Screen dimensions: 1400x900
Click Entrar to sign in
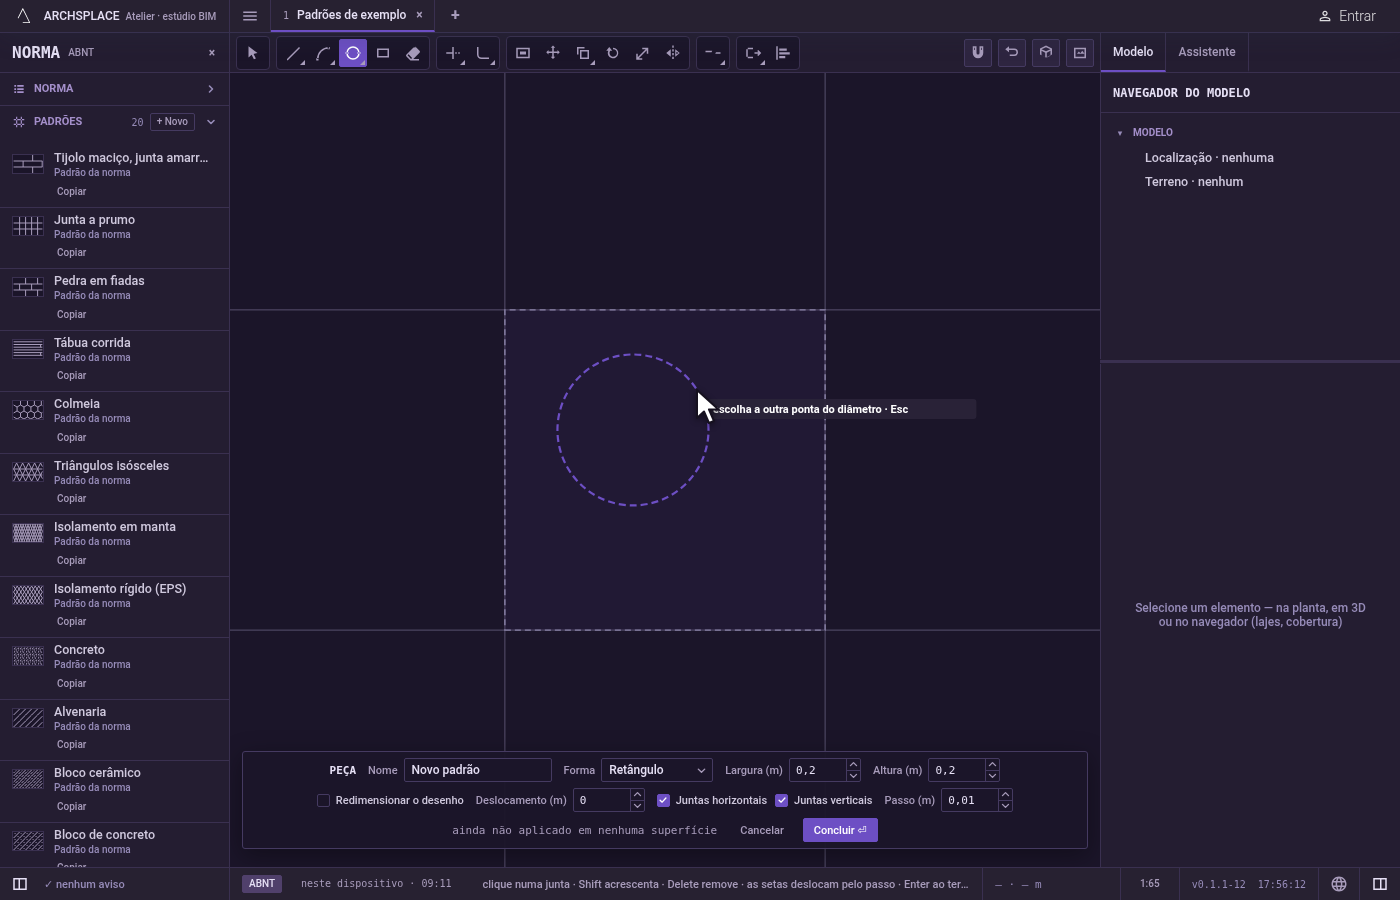coord(1347,16)
